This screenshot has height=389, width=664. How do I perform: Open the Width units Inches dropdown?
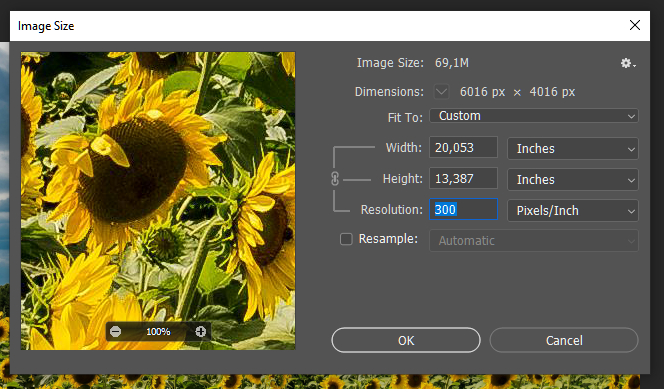573,149
